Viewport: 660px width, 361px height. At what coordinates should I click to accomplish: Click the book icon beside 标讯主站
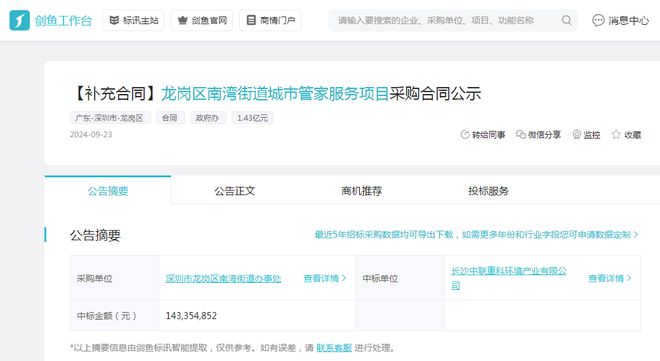point(114,20)
